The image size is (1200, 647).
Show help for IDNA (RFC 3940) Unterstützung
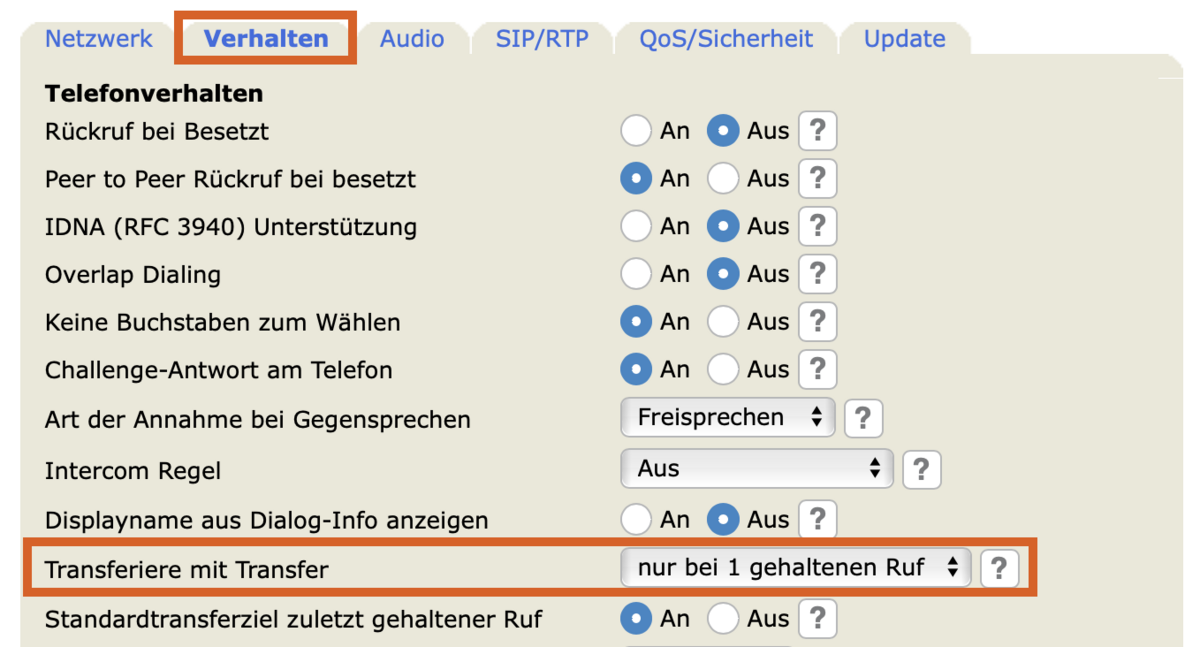(817, 227)
